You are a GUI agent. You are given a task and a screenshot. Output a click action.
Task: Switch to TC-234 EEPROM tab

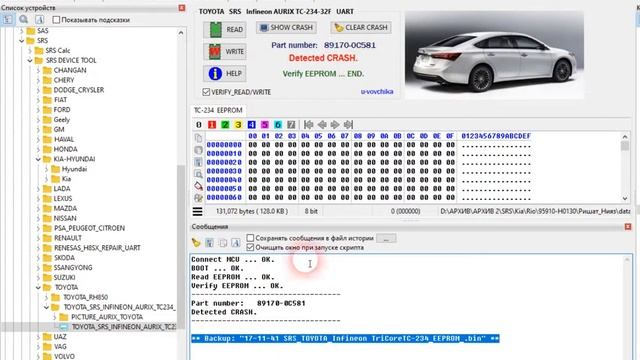[218, 110]
